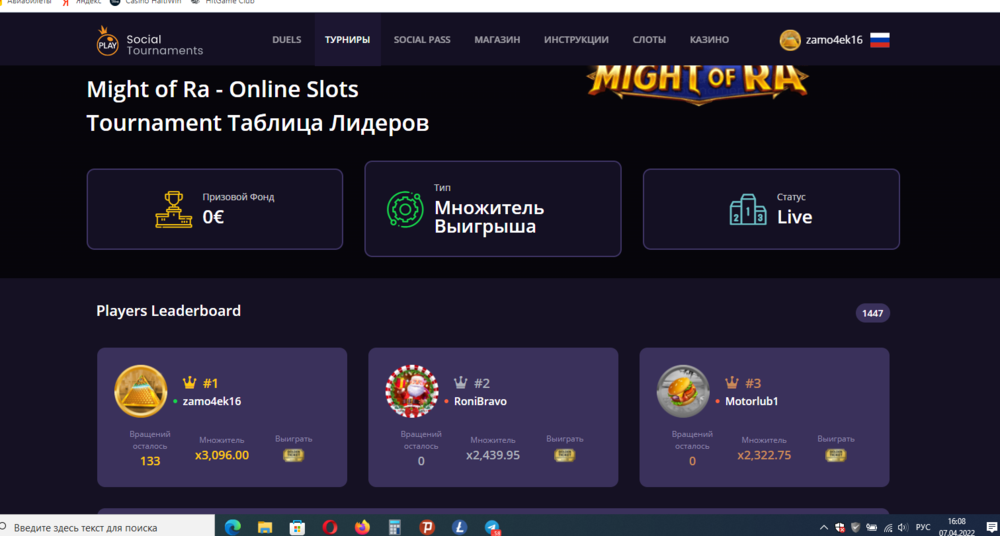Screen dimensions: 1000x536
Task: Click Motorlub1's burger avatar
Action: [683, 391]
